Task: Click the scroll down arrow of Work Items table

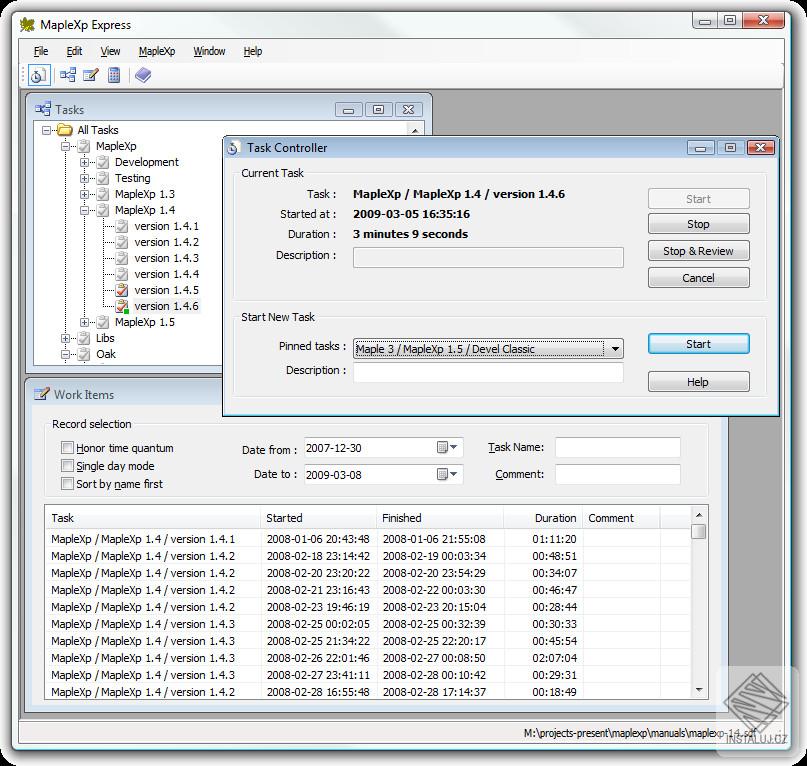Action: (698, 689)
